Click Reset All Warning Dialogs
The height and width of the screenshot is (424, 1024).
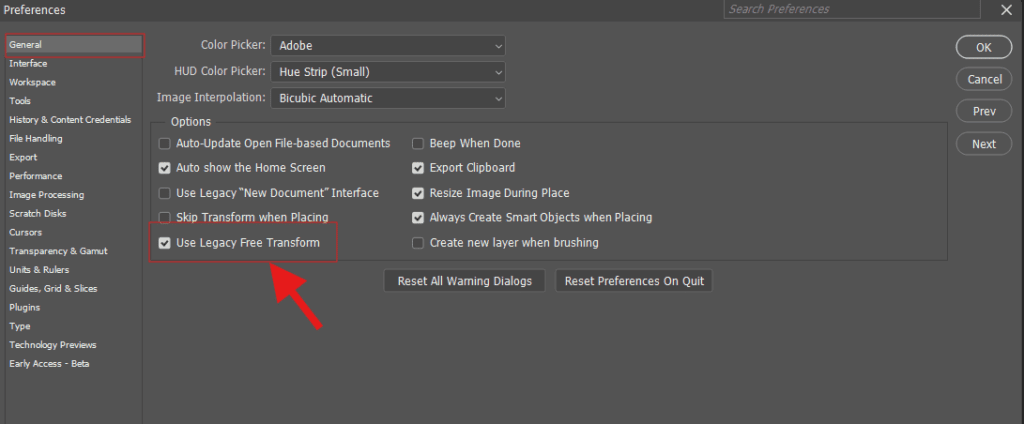[465, 281]
